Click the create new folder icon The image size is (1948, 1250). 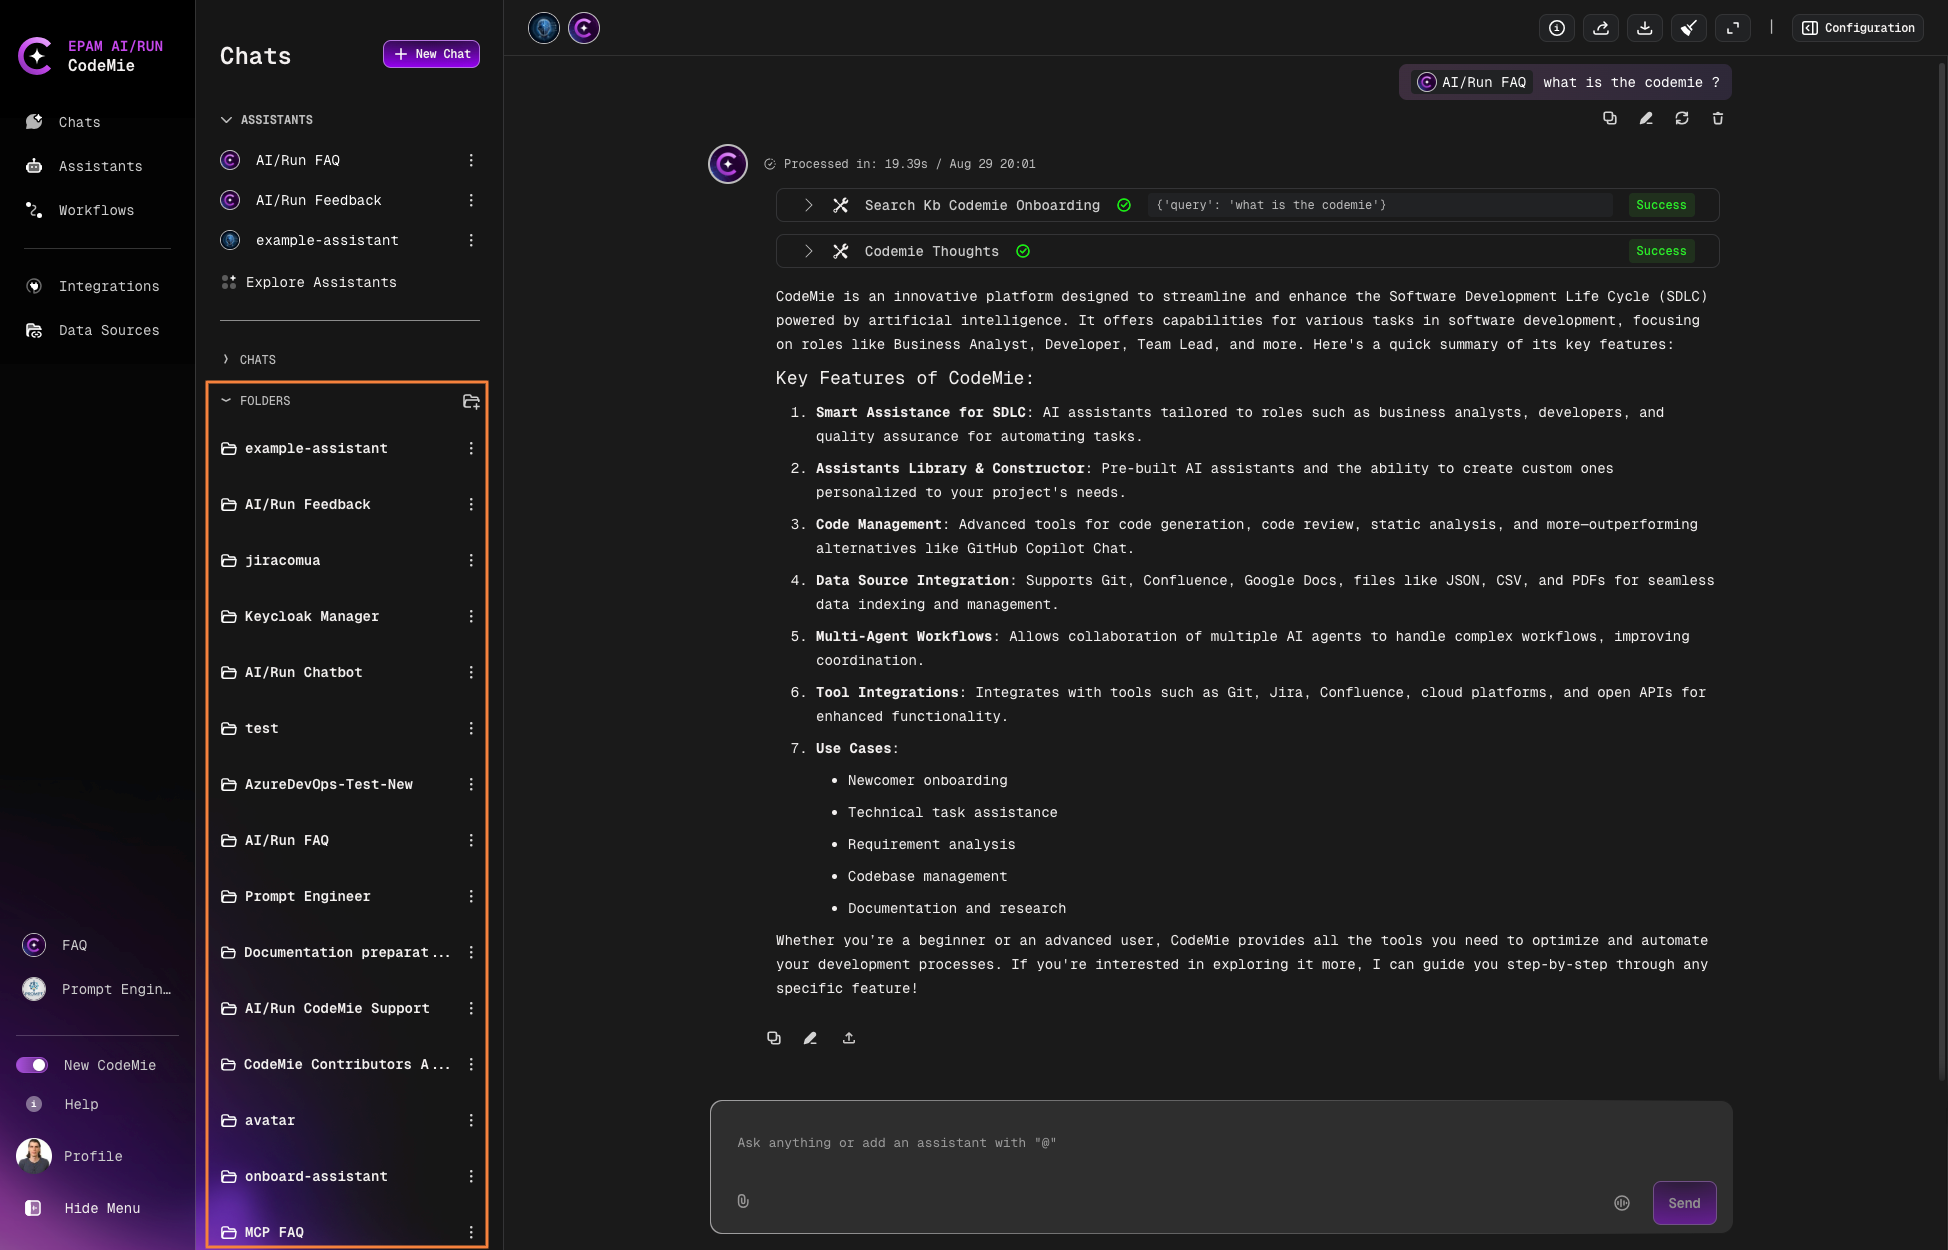click(x=471, y=401)
